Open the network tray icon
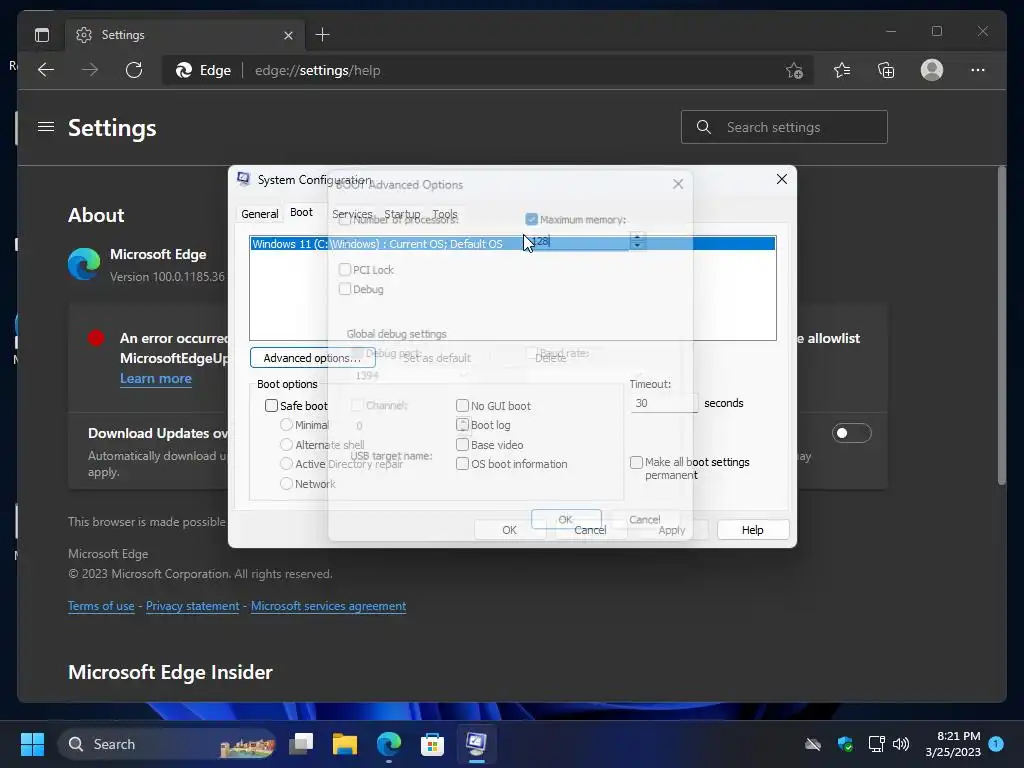Viewport: 1024px width, 768px height. [x=876, y=744]
